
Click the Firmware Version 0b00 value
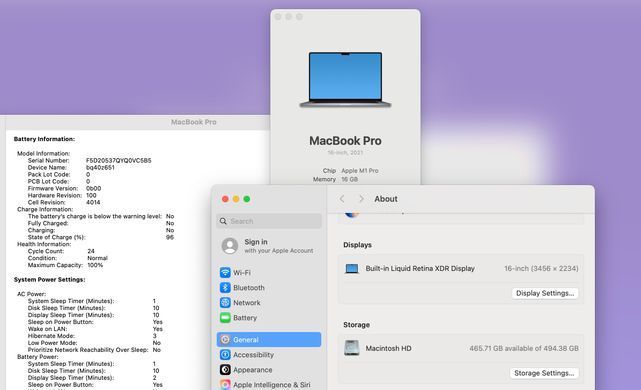tap(94, 188)
